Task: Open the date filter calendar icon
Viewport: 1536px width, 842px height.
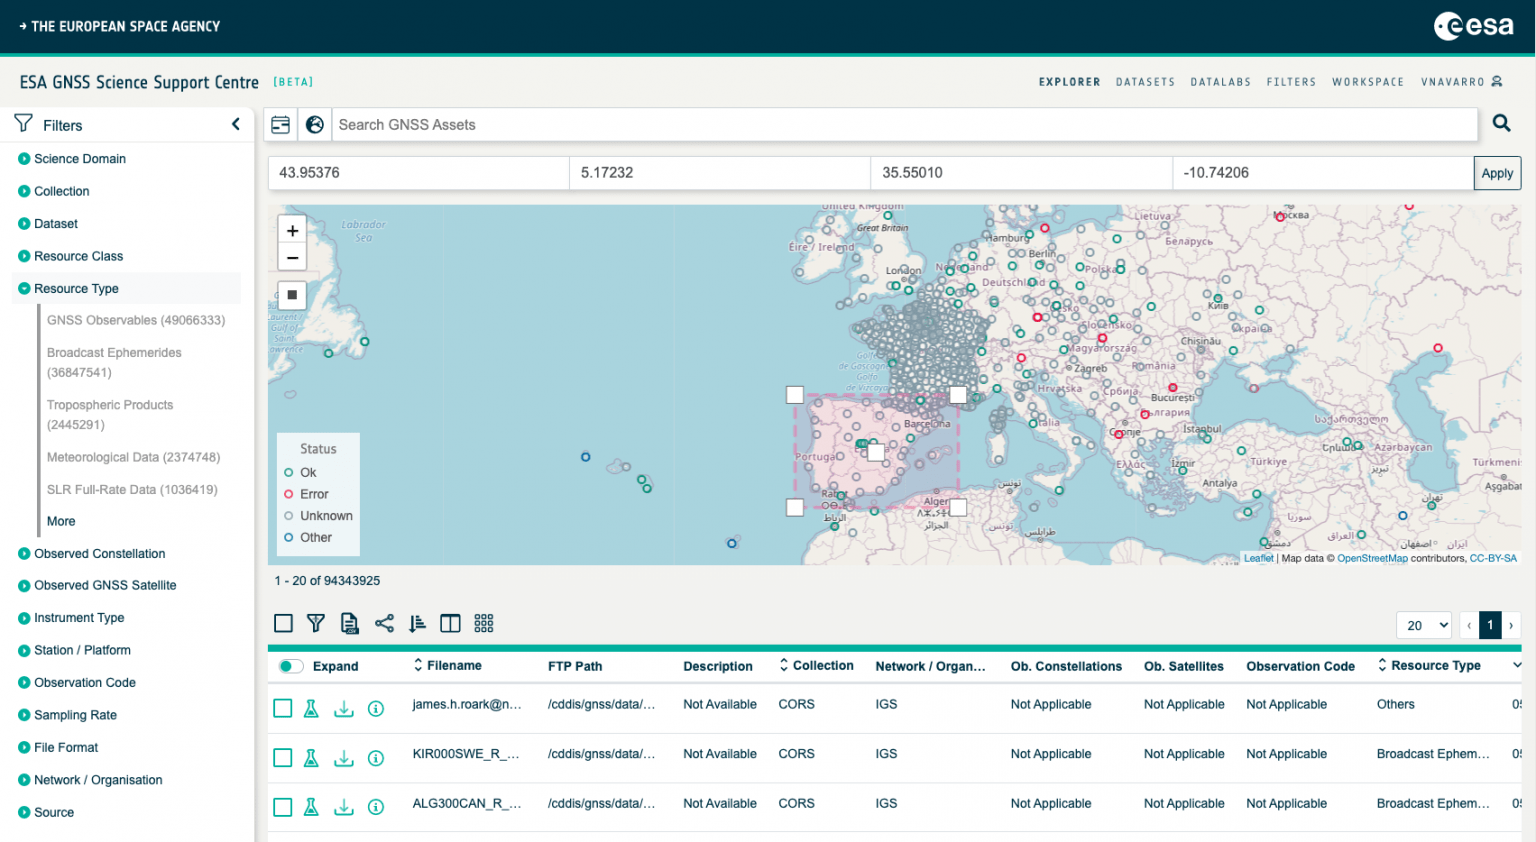Action: coord(280,124)
